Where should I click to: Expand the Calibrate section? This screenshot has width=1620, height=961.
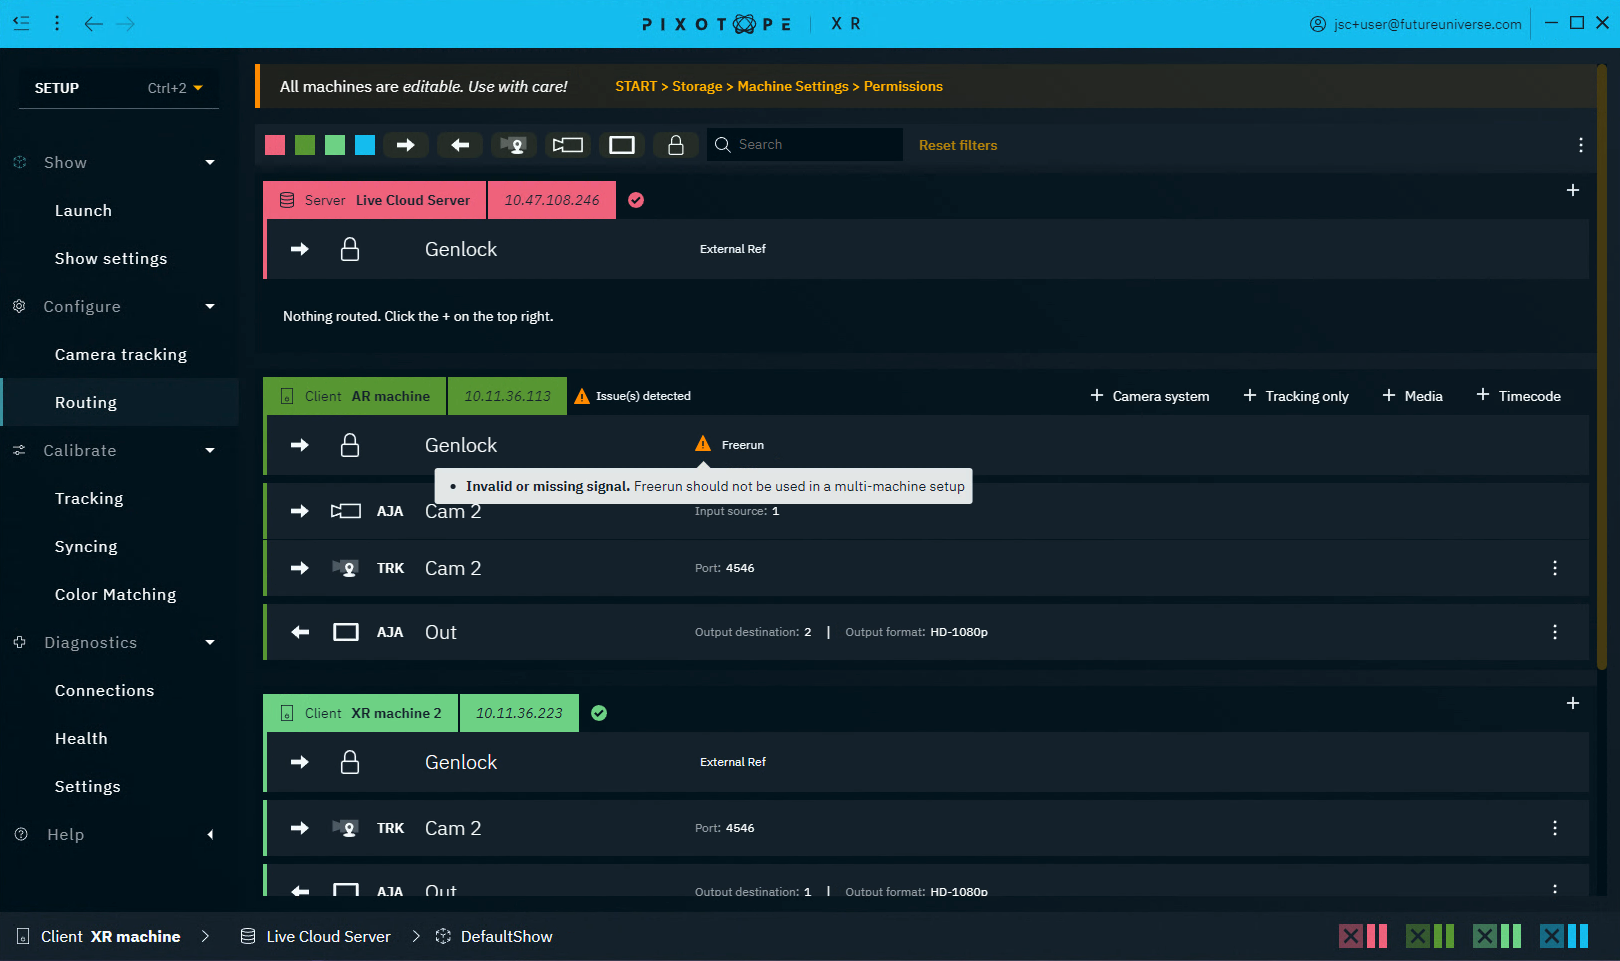pyautogui.click(x=210, y=450)
